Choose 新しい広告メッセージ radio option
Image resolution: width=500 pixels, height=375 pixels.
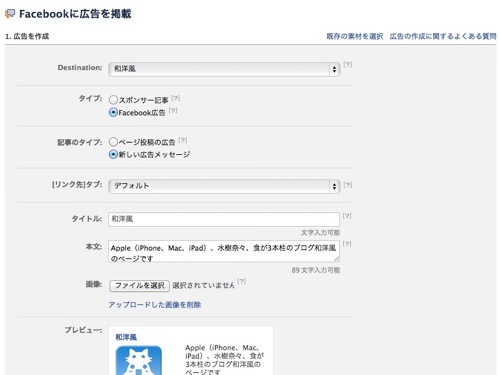(113, 154)
